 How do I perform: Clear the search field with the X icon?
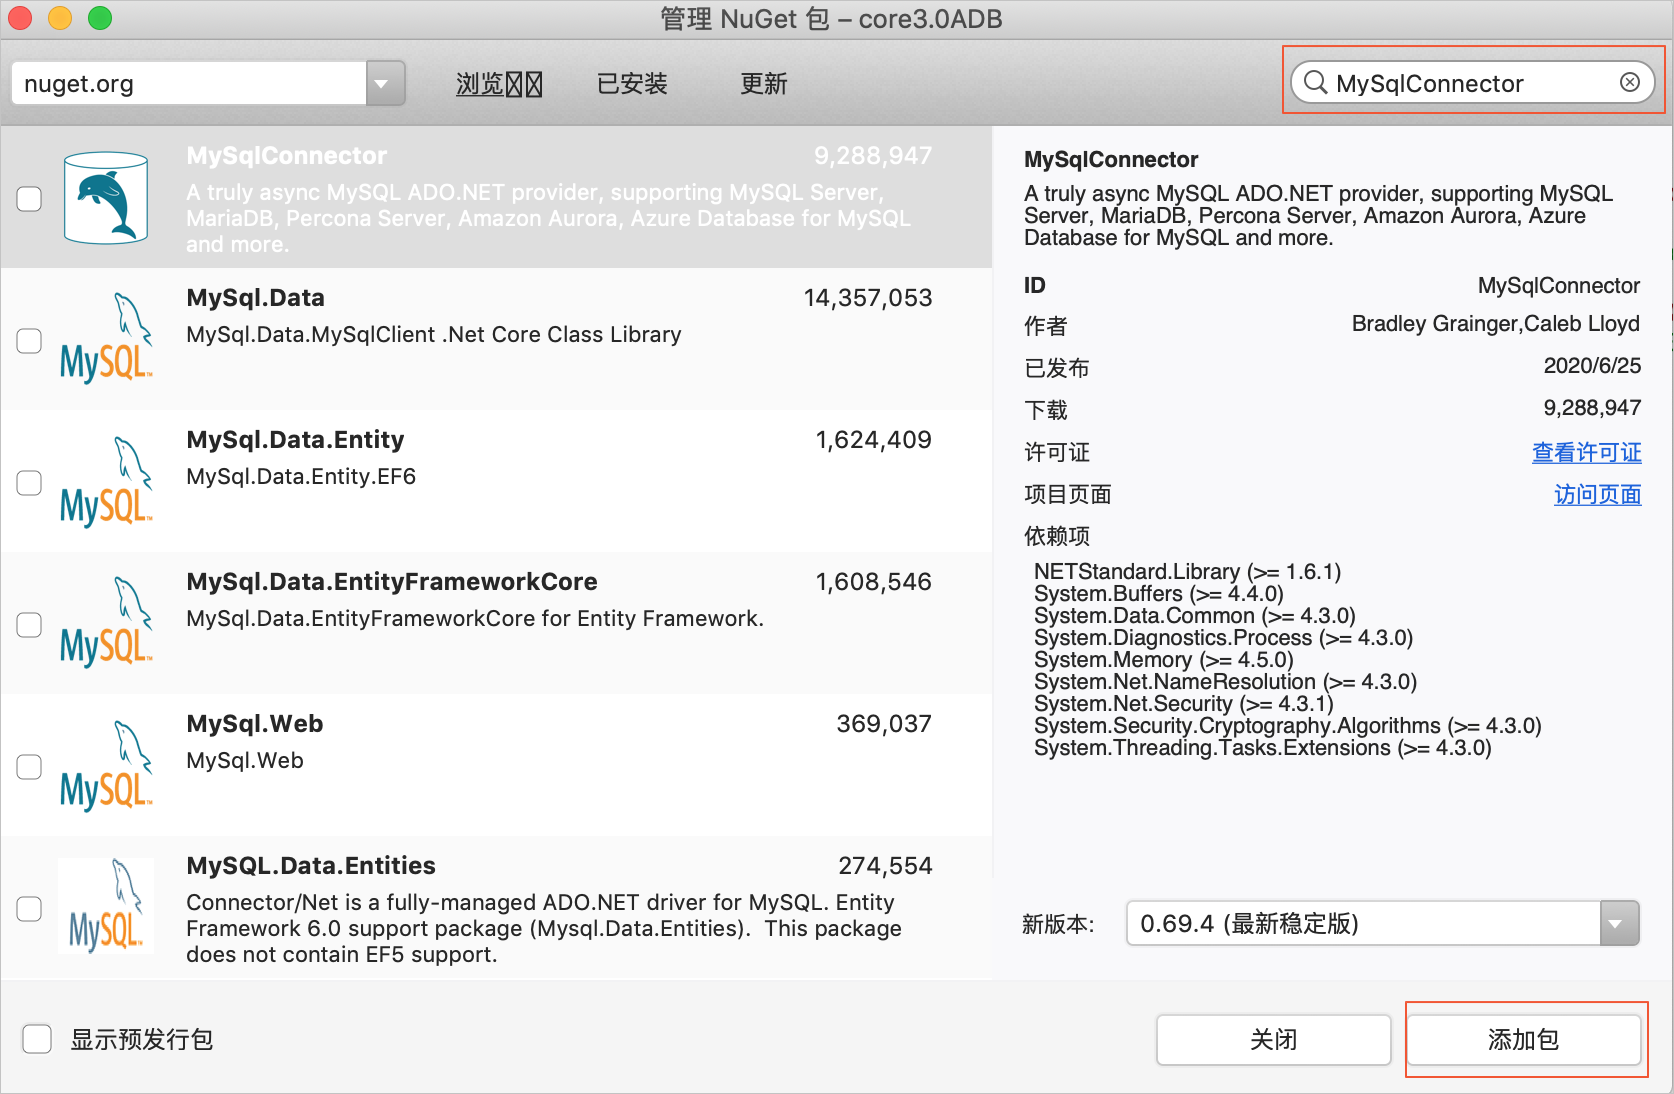tap(1630, 82)
